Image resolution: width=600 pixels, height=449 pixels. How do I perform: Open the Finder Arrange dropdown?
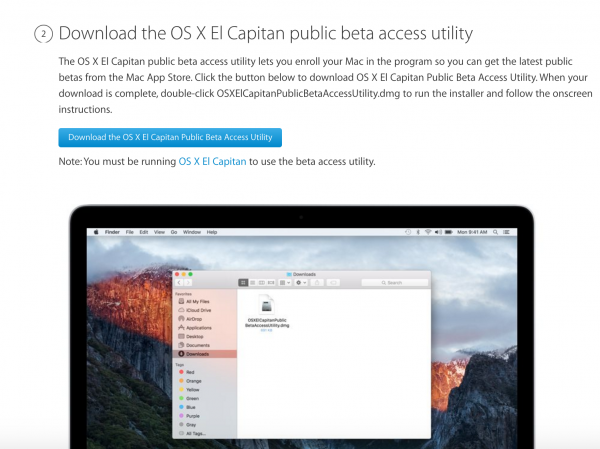point(284,283)
